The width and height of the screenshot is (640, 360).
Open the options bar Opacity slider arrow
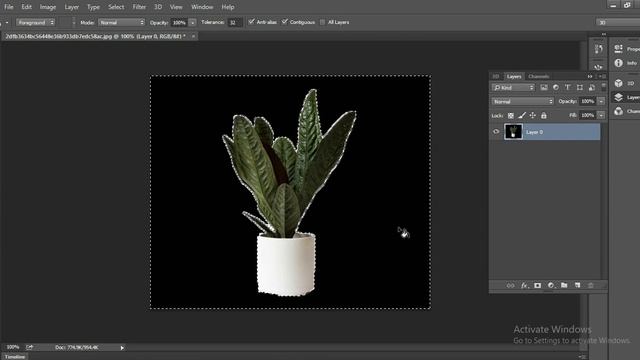point(193,23)
